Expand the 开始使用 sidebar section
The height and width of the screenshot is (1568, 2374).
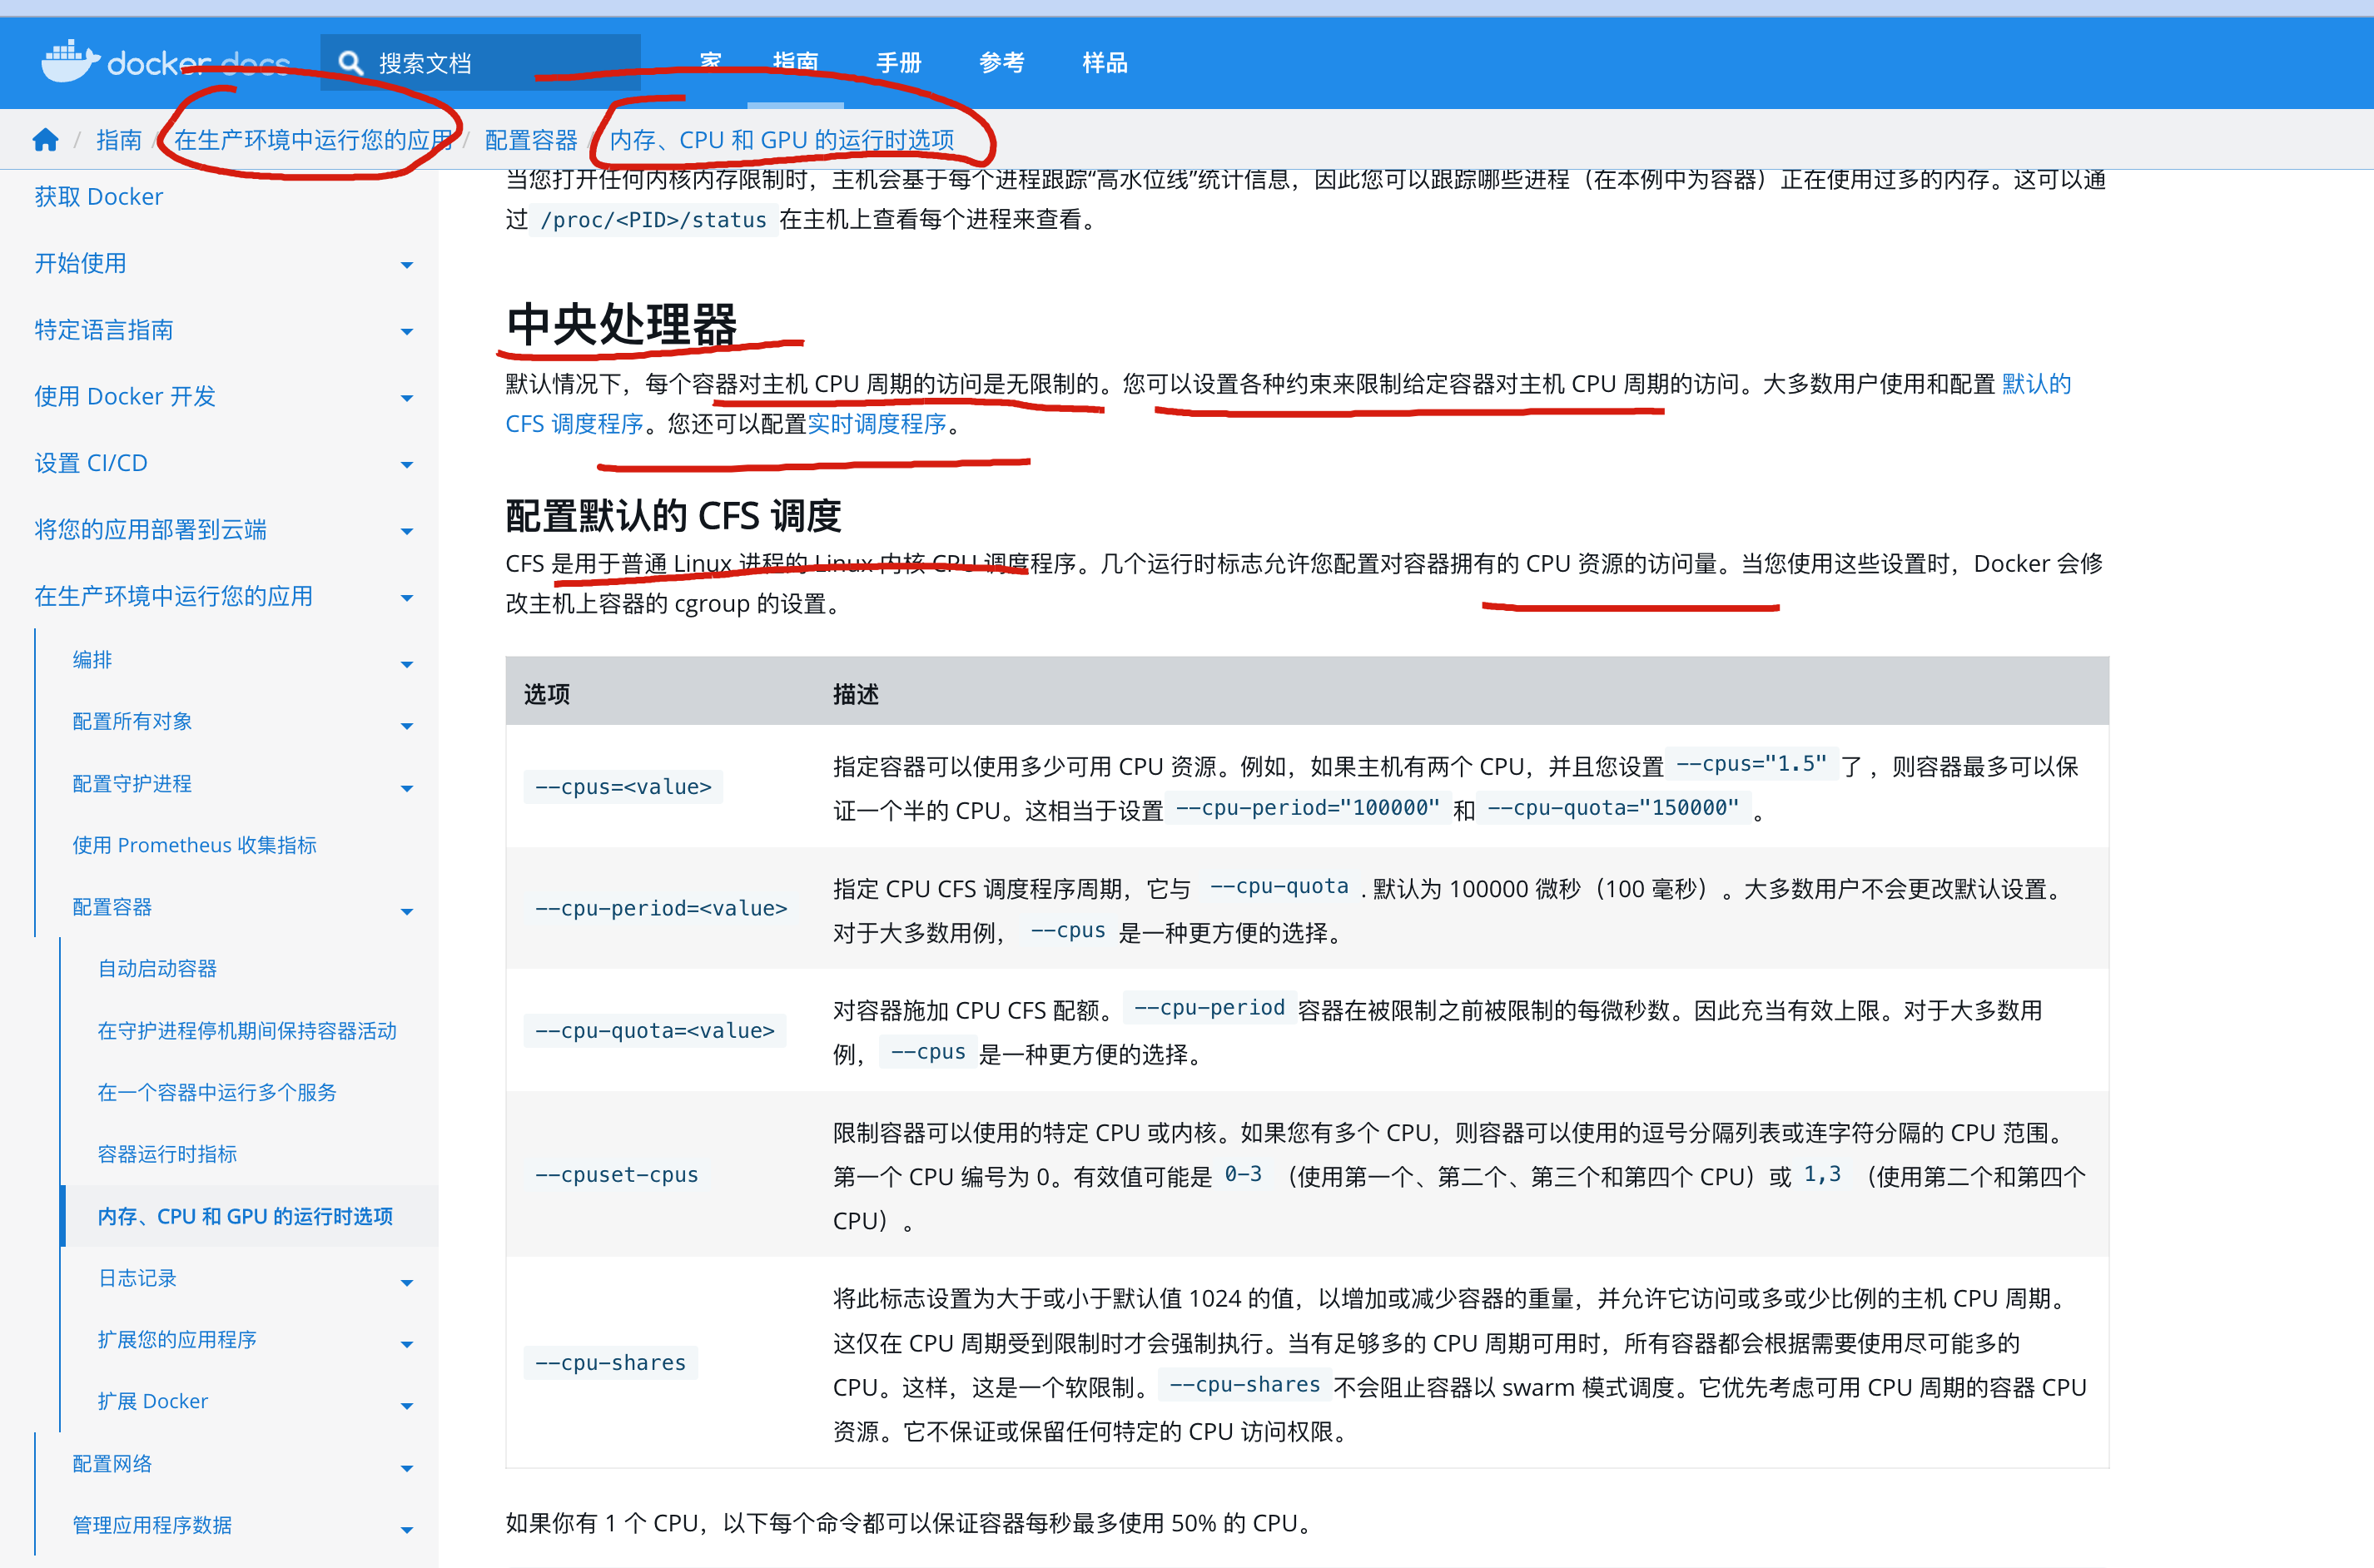coord(406,265)
